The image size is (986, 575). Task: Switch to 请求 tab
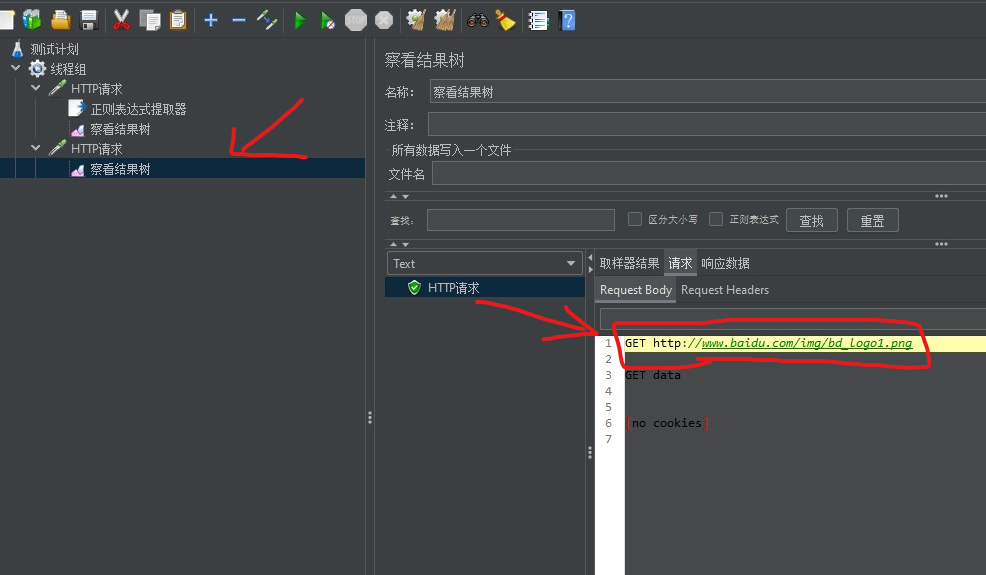[680, 264]
